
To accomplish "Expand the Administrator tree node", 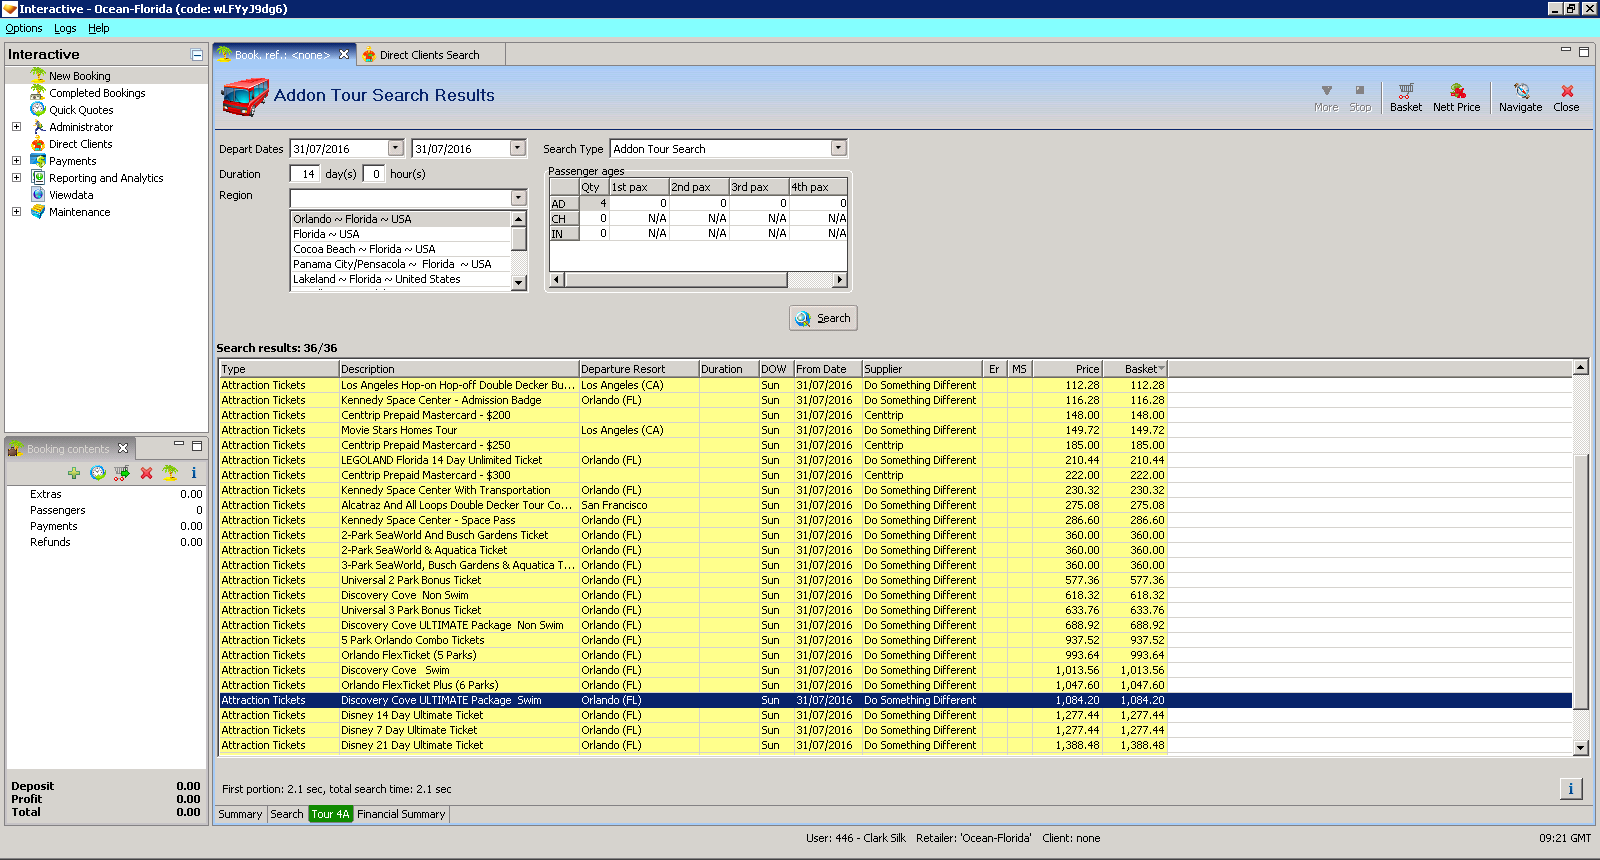I will [x=16, y=127].
